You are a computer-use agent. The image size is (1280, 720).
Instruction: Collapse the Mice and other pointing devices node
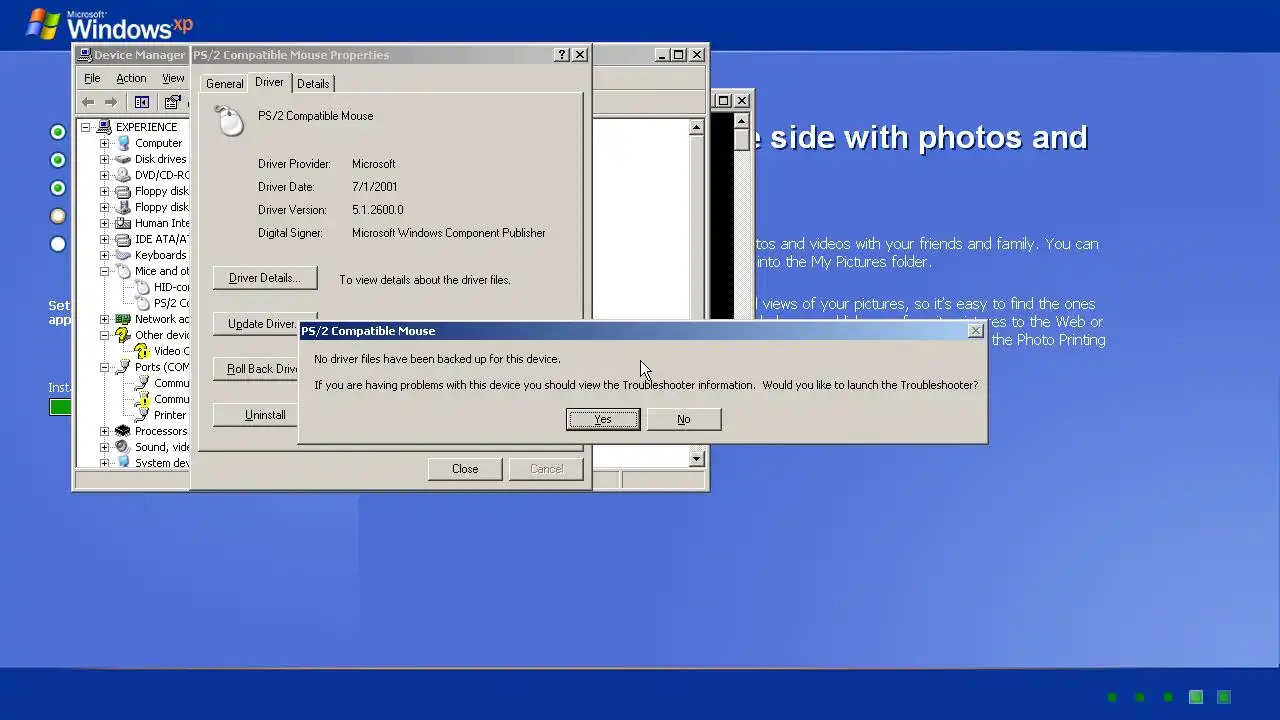click(x=104, y=271)
